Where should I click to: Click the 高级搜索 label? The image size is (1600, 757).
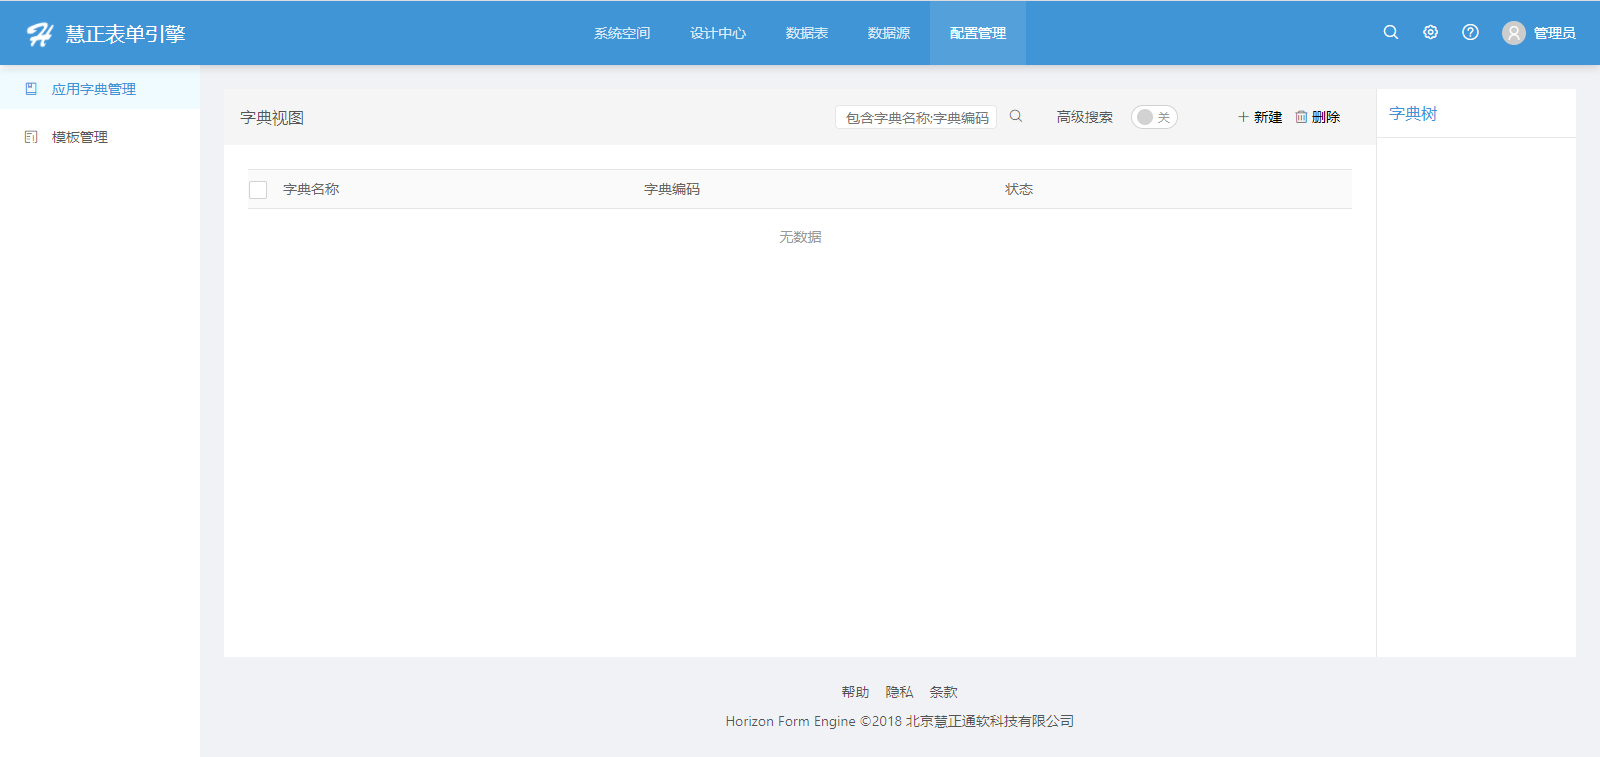click(x=1085, y=117)
